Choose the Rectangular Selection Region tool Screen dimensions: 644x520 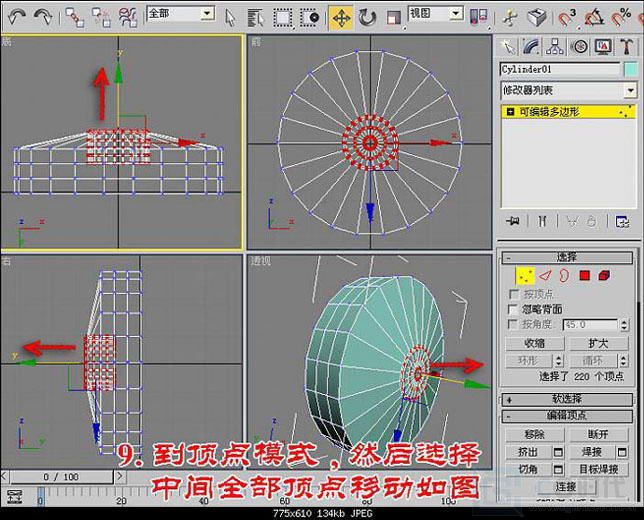[283, 18]
